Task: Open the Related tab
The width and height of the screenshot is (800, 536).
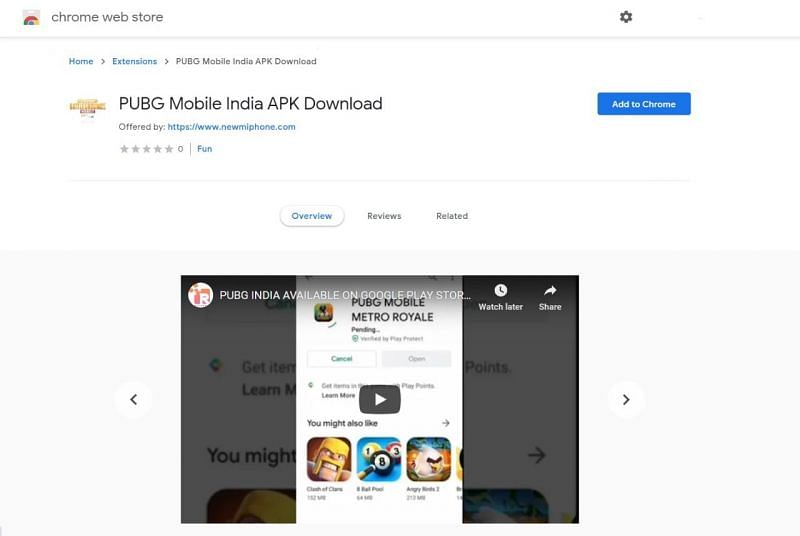Action: tap(452, 216)
